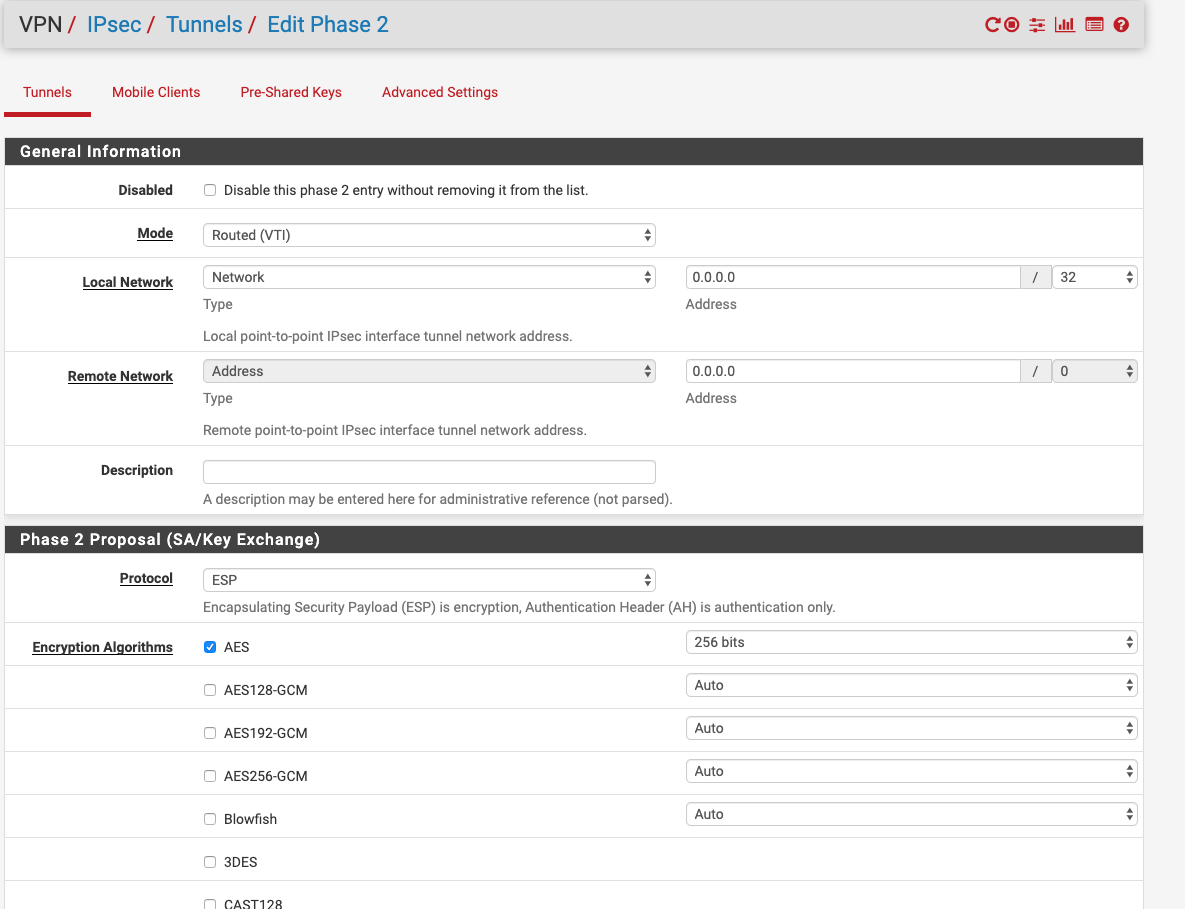Click into the Description text field
The width and height of the screenshot is (1185, 909).
point(429,472)
